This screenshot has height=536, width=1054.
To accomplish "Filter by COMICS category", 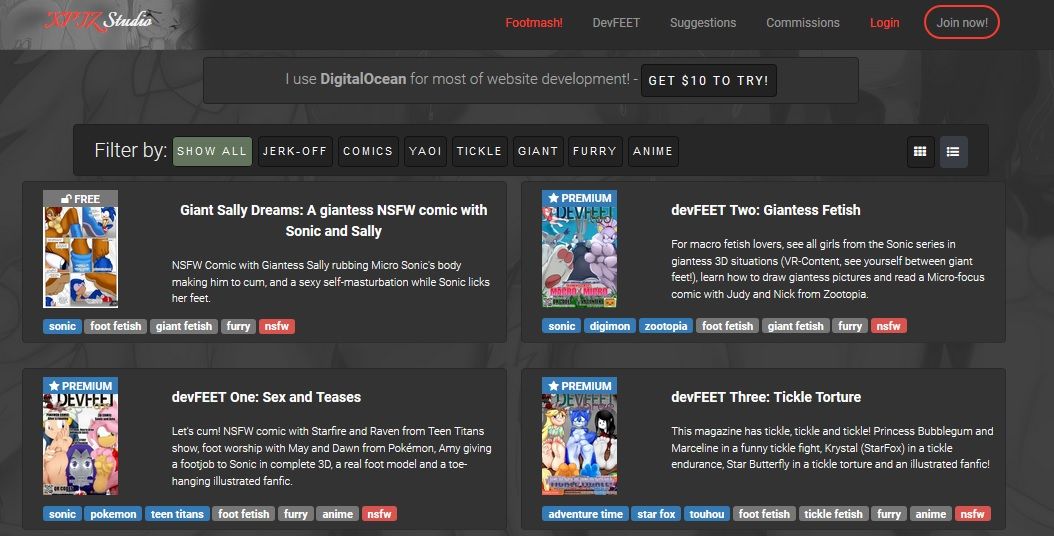I will point(368,151).
